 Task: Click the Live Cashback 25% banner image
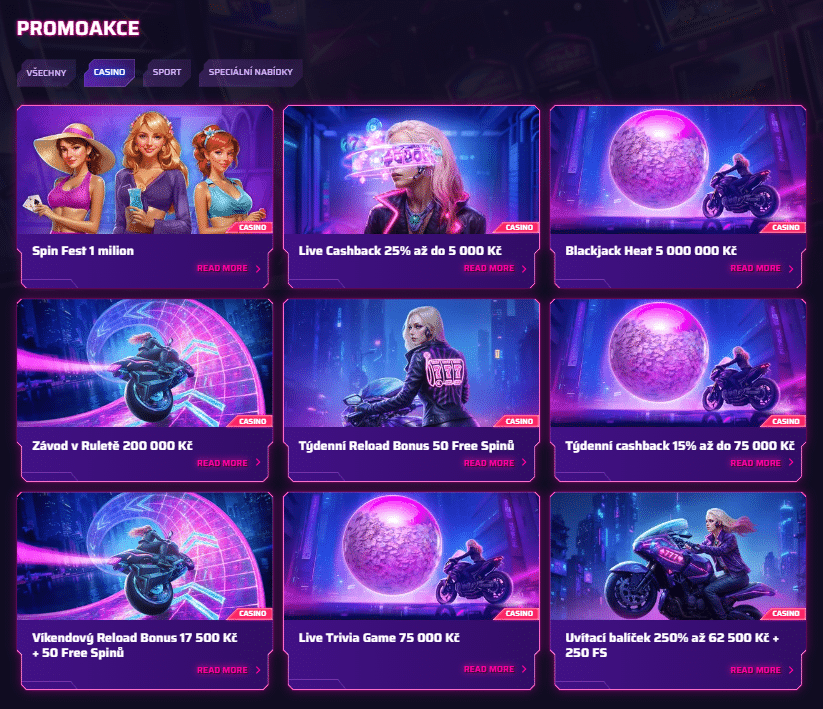(x=412, y=170)
